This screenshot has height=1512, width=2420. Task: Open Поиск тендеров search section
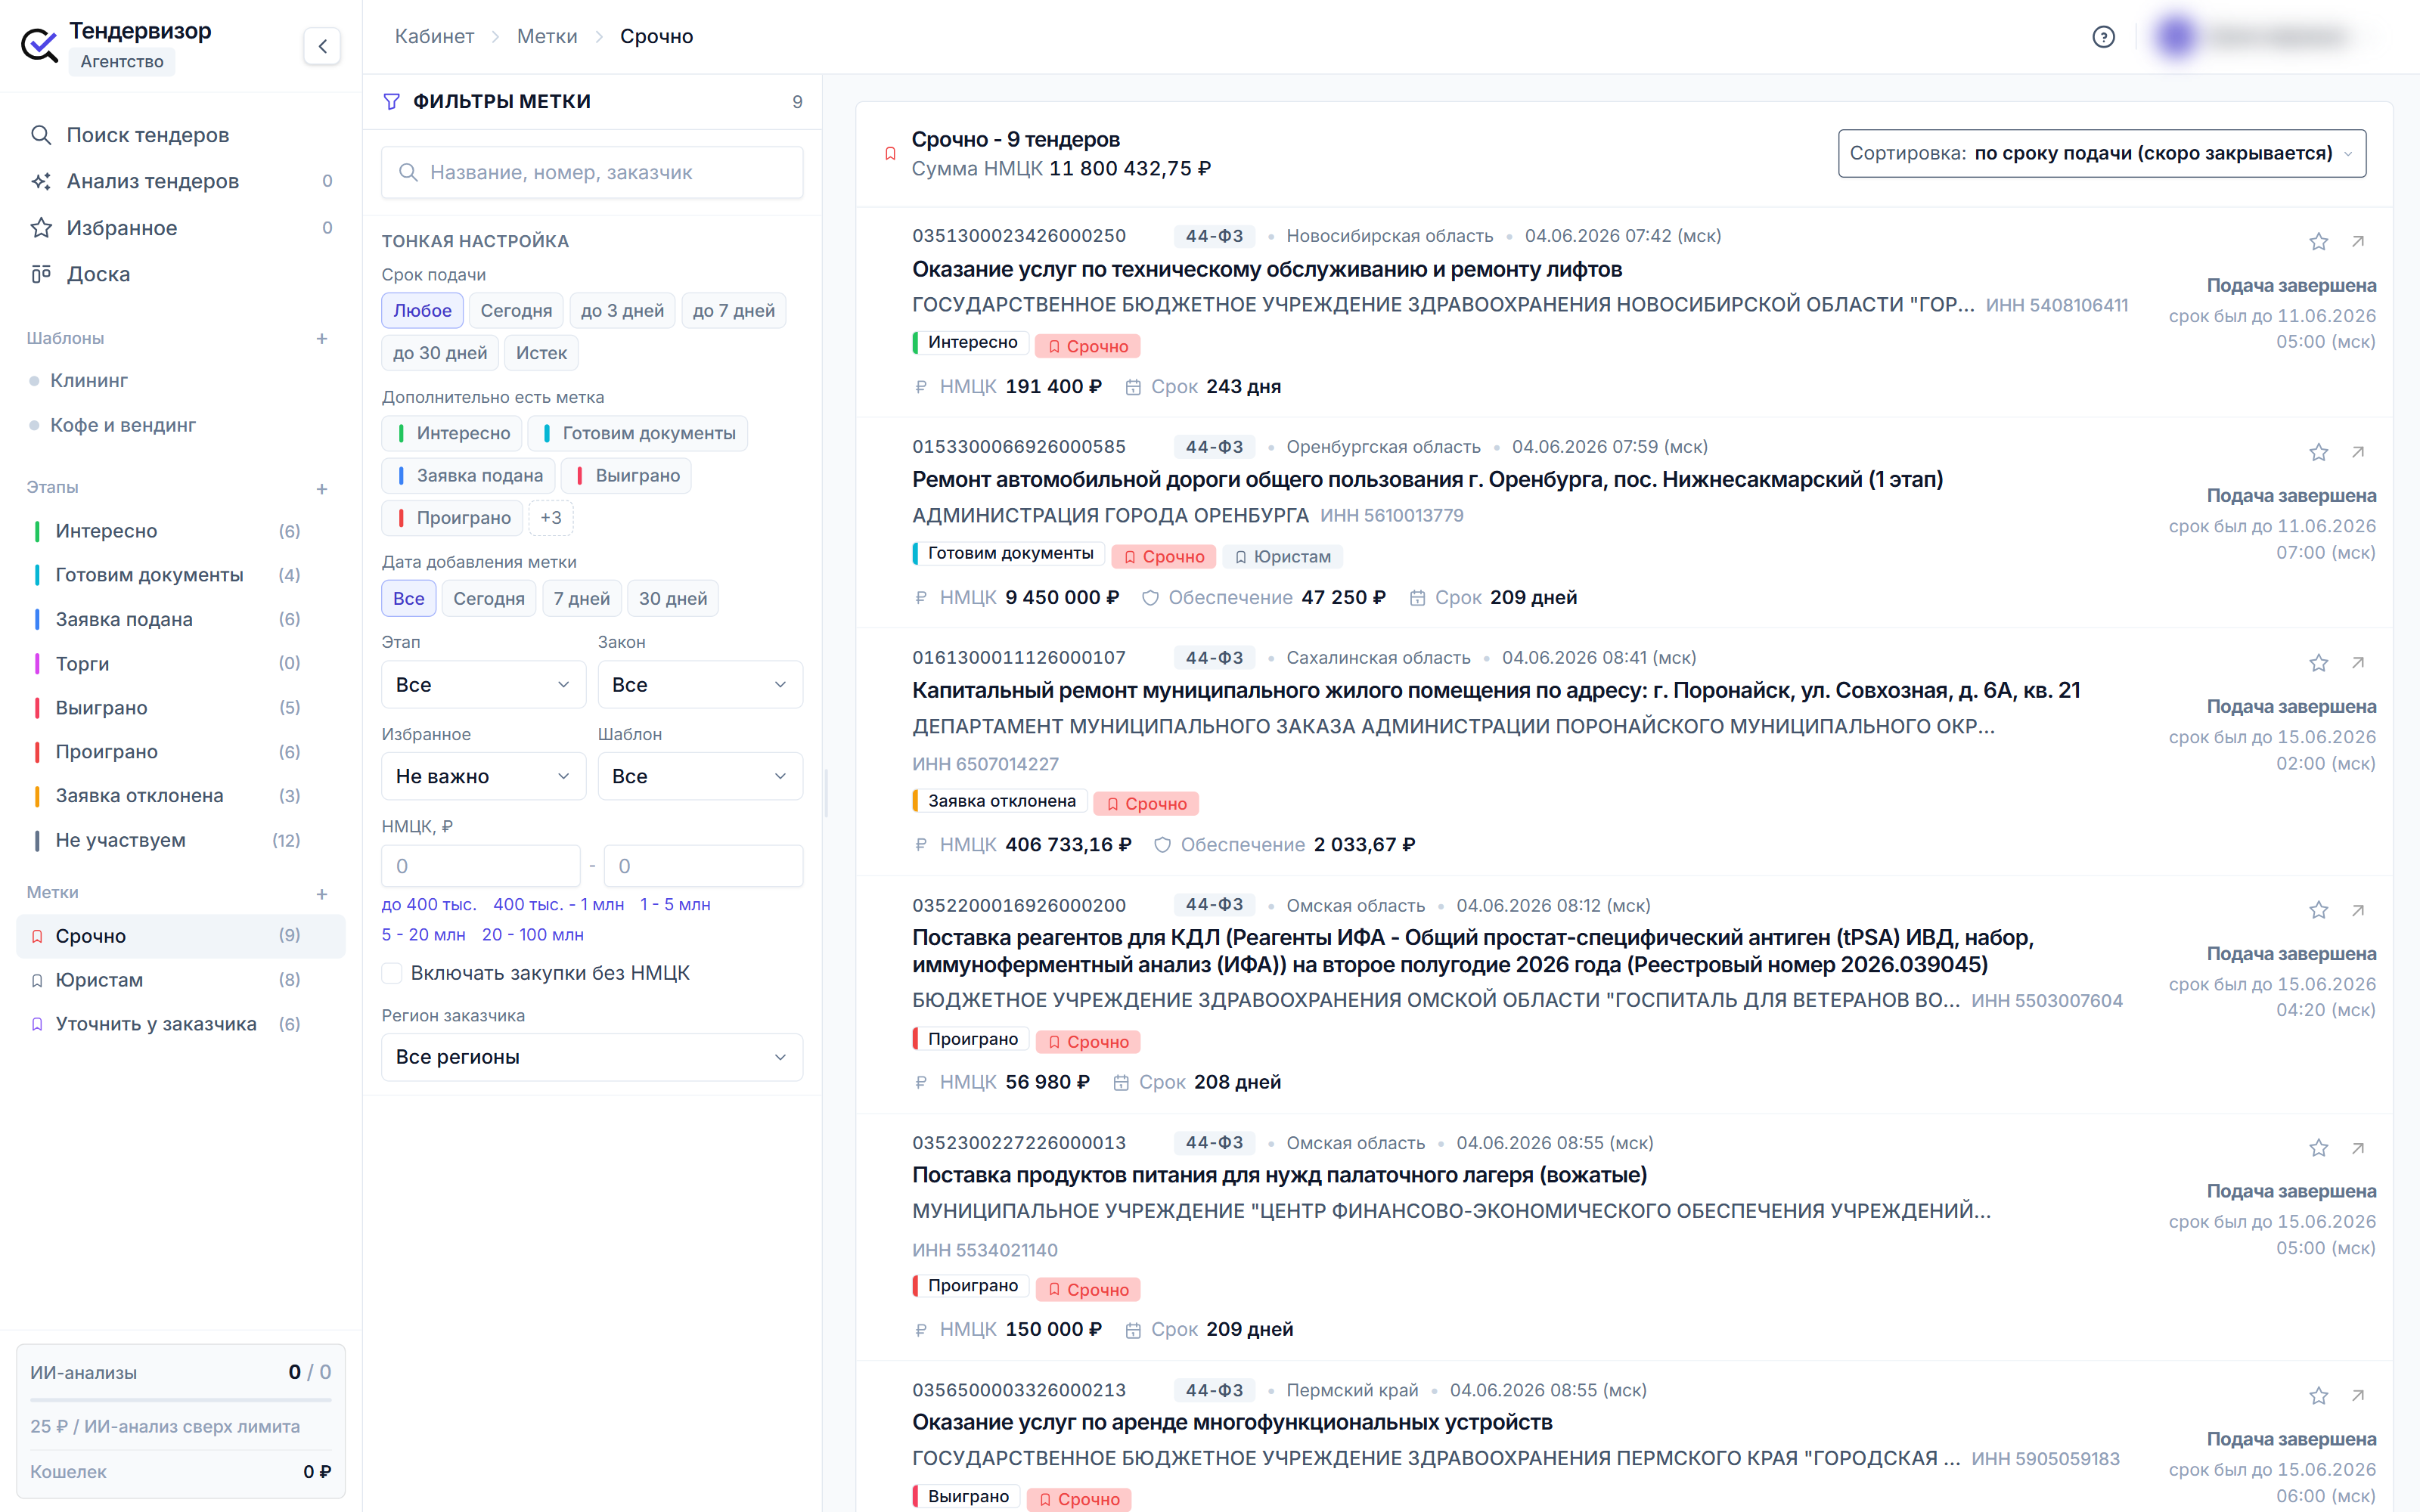180,135
